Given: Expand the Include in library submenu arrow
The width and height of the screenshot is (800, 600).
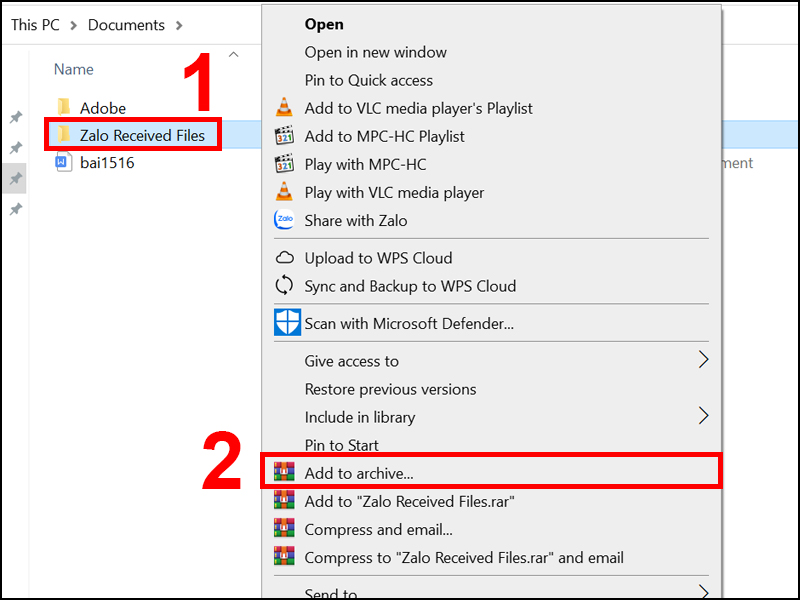Looking at the screenshot, I should (703, 416).
